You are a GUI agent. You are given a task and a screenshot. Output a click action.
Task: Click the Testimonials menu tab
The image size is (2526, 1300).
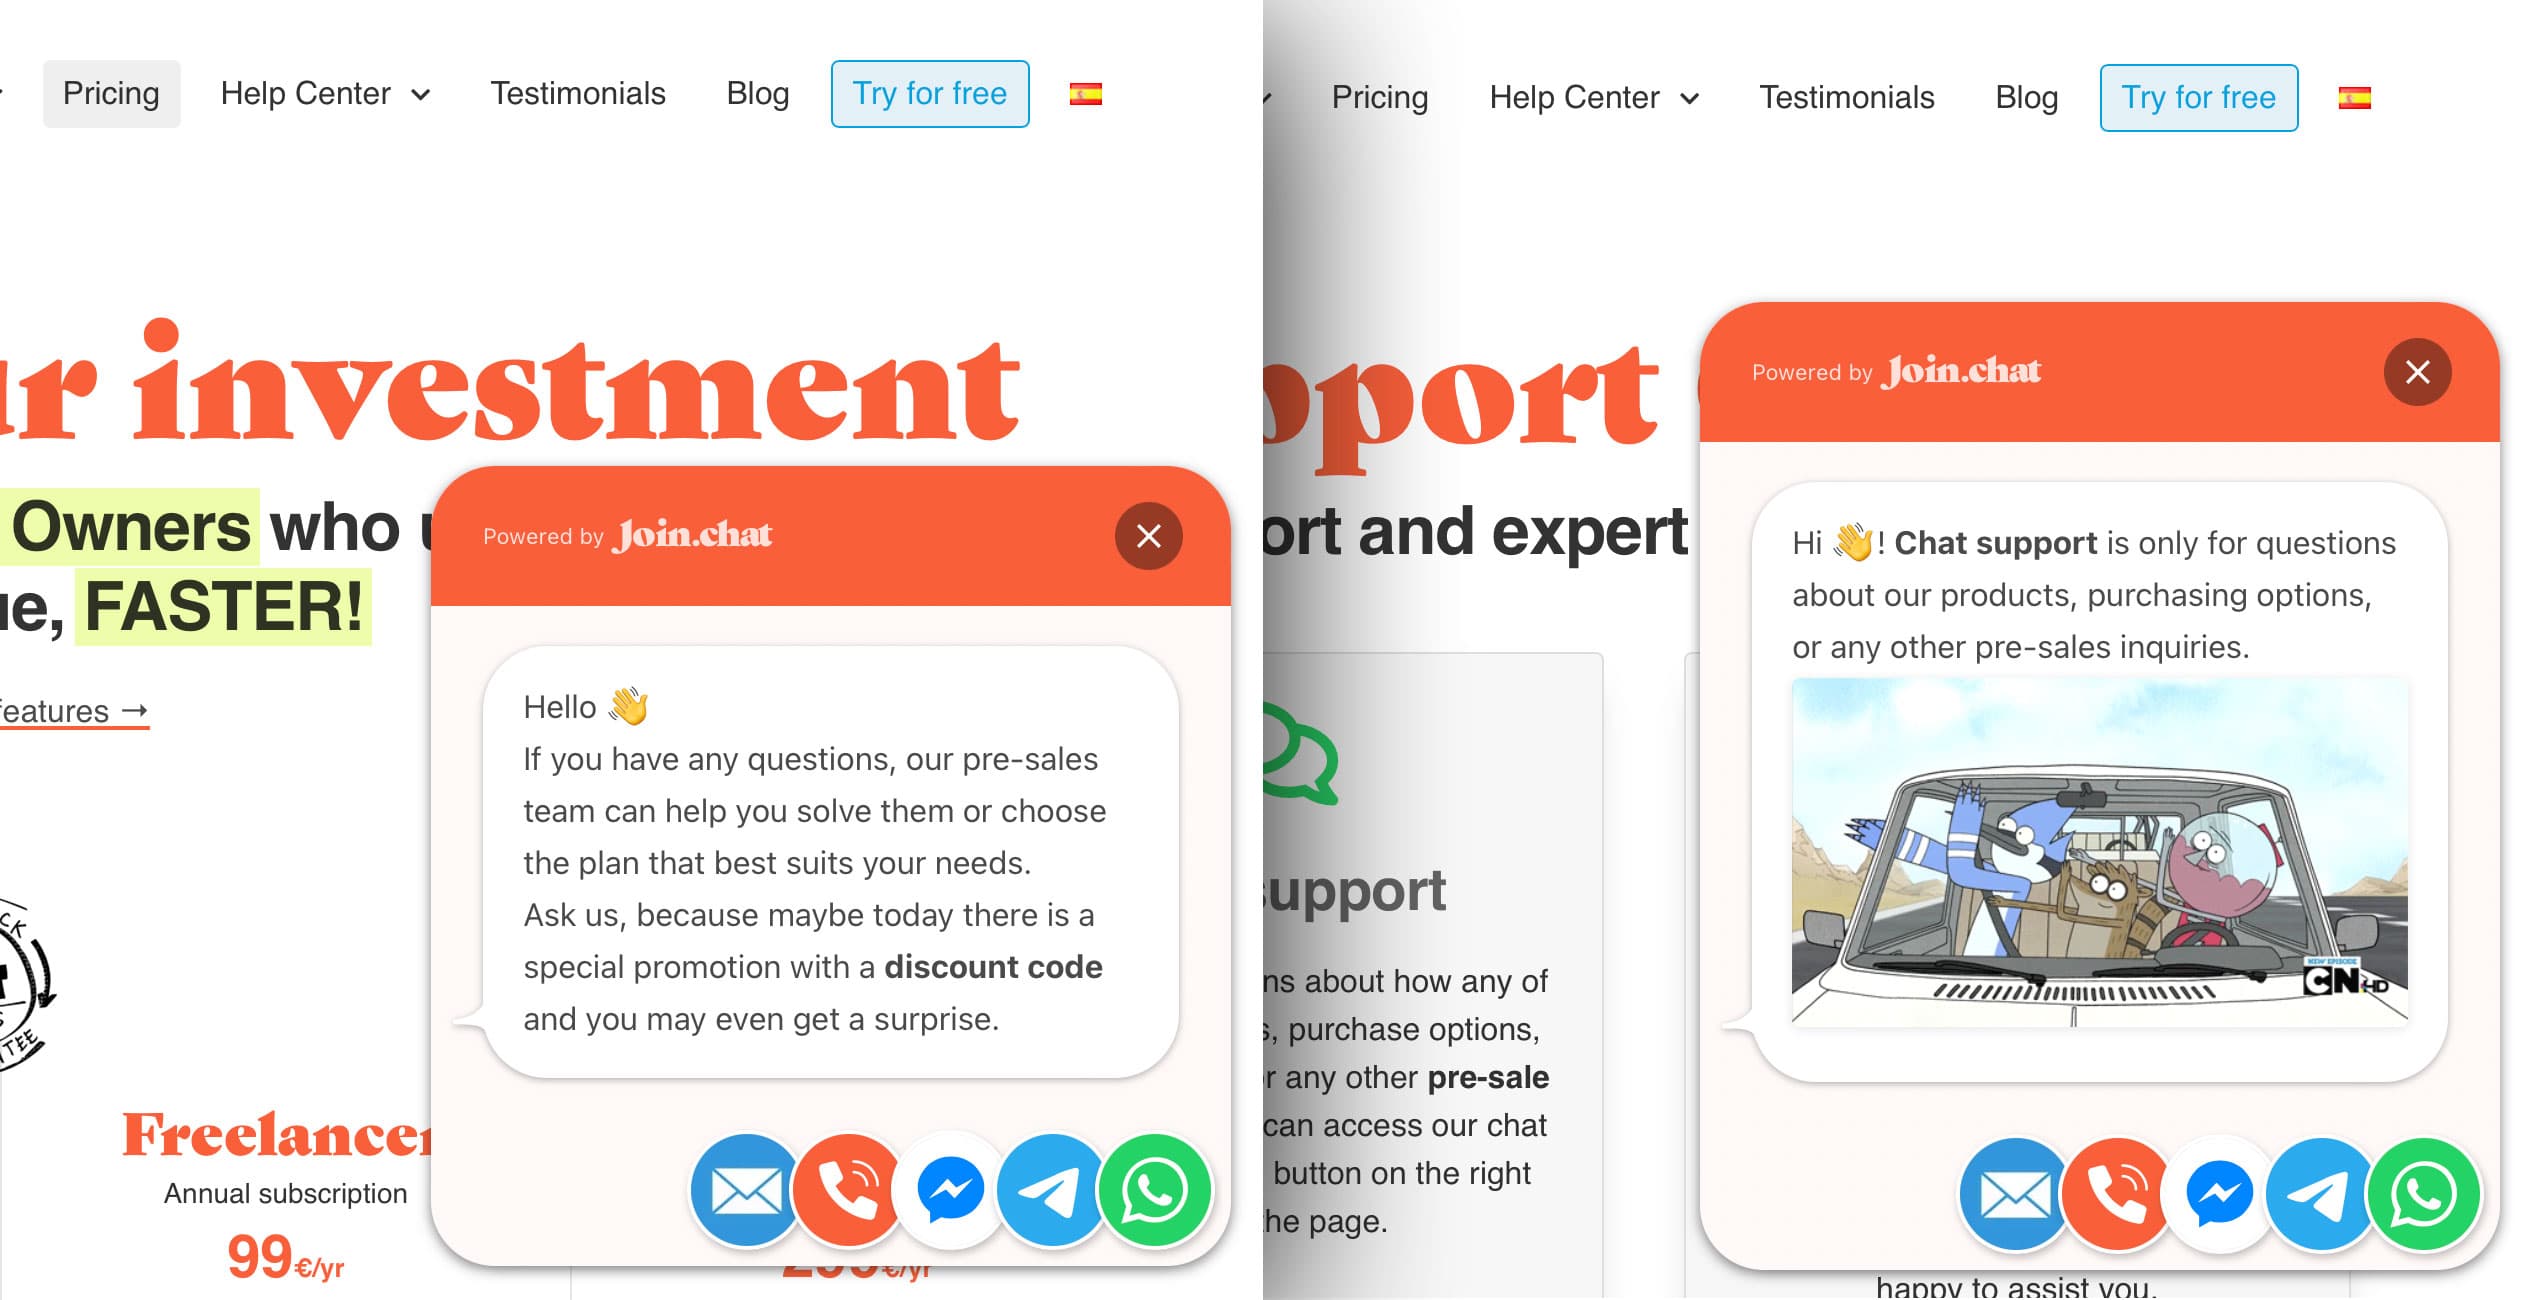pos(578,93)
